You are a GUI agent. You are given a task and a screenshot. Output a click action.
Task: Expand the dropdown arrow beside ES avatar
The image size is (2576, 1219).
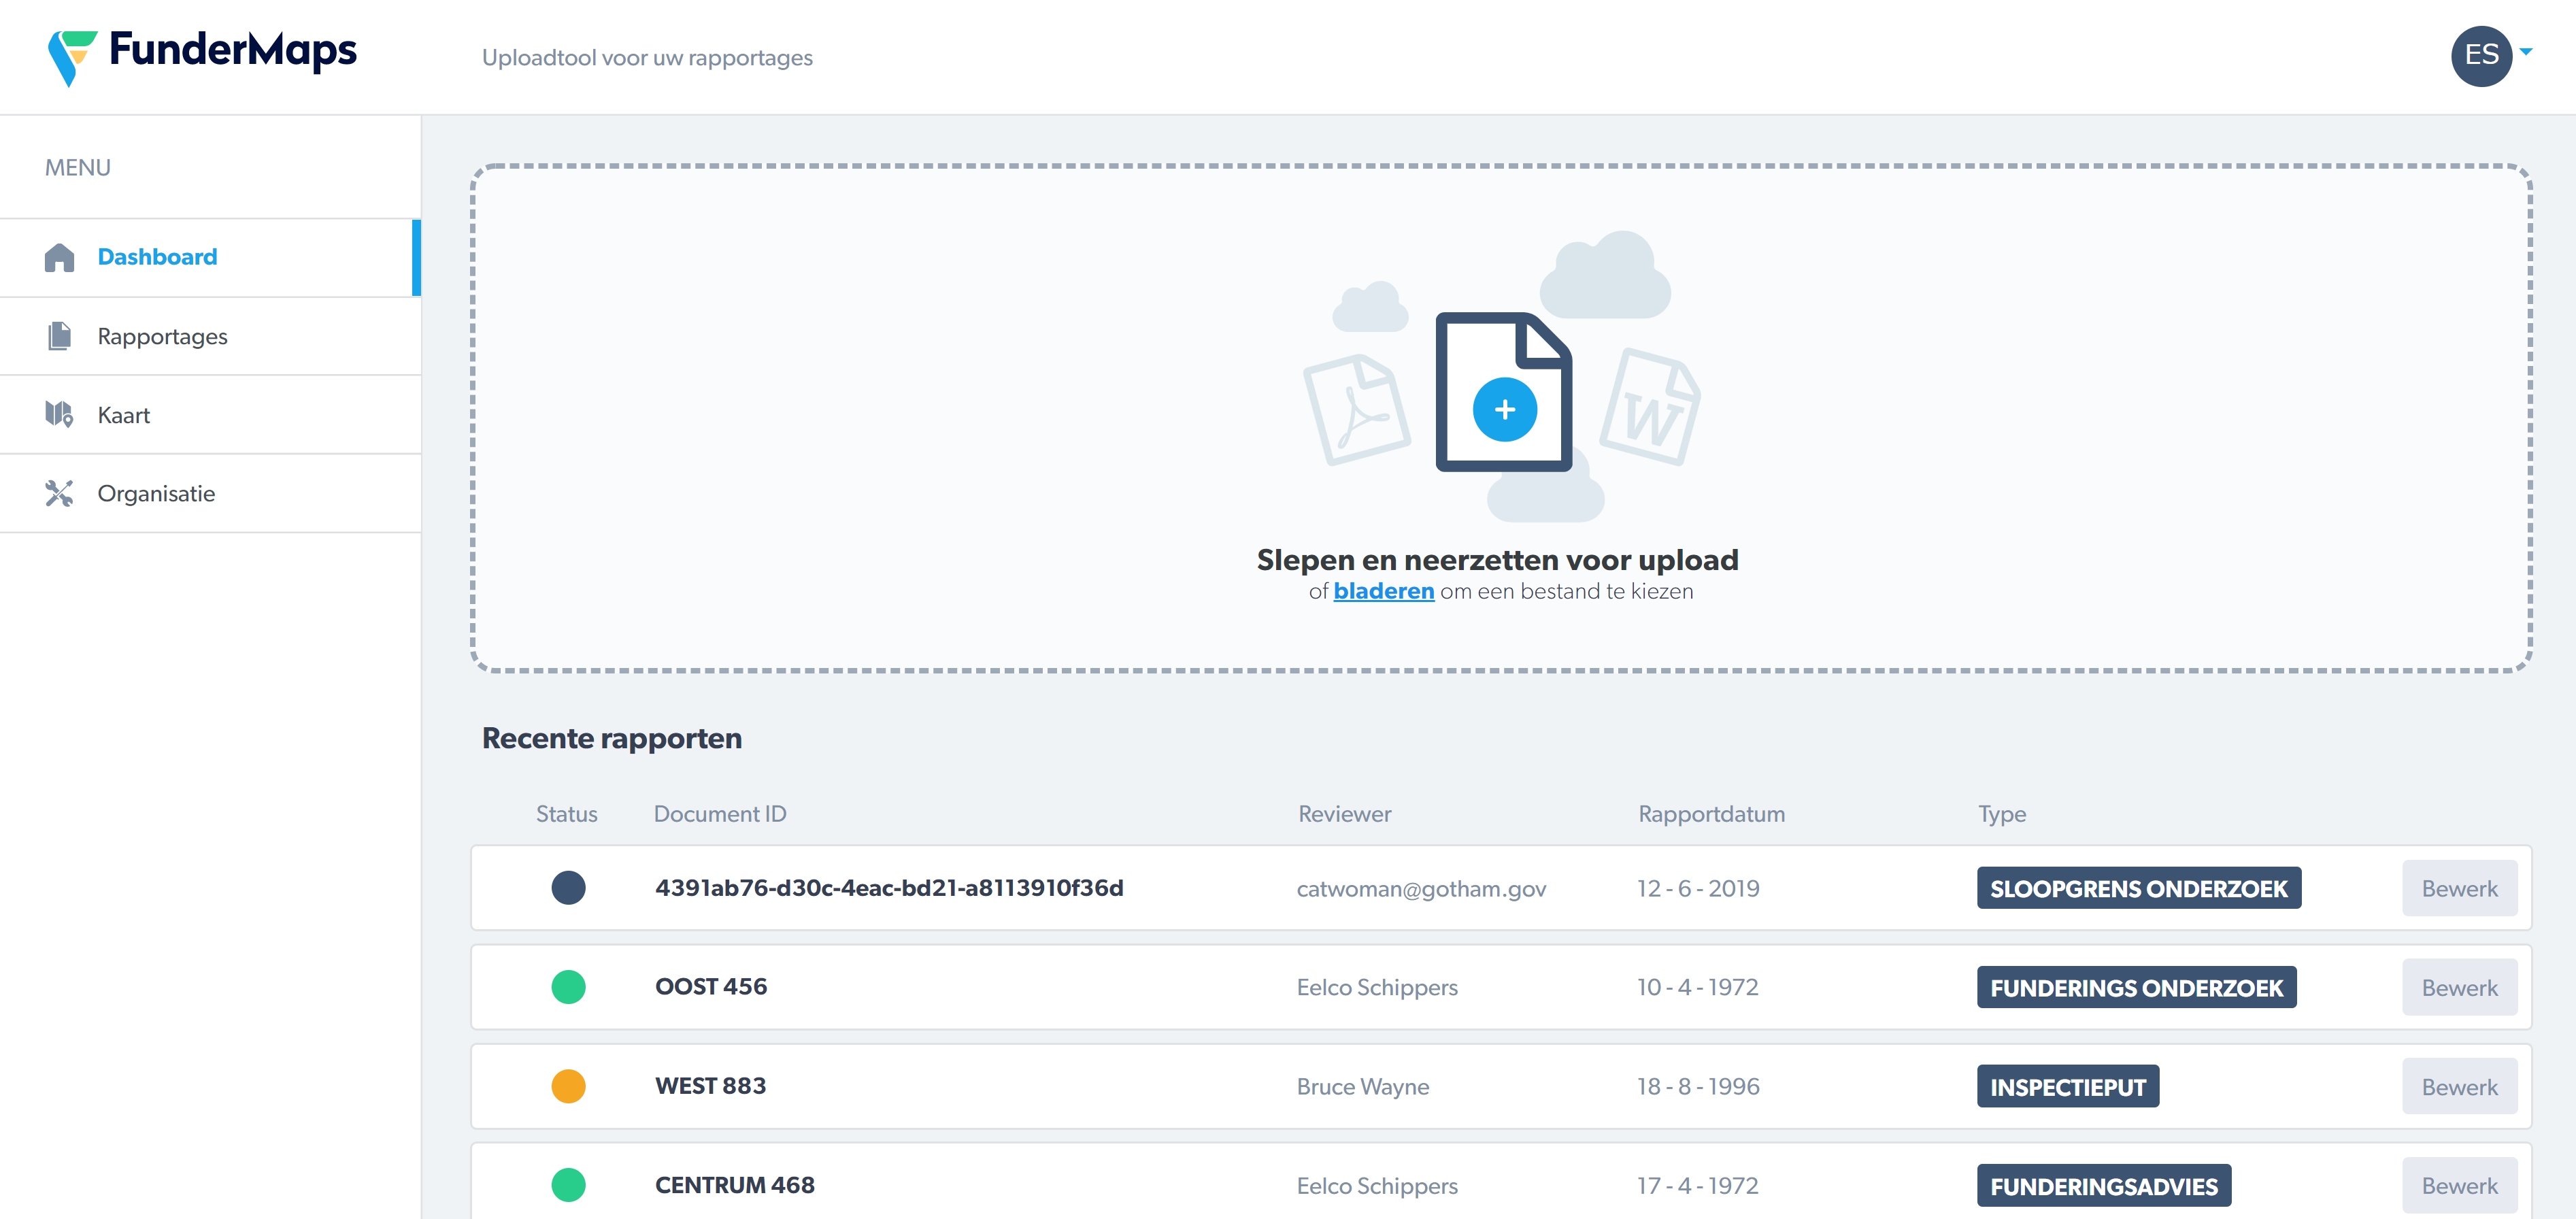pyautogui.click(x=2526, y=52)
